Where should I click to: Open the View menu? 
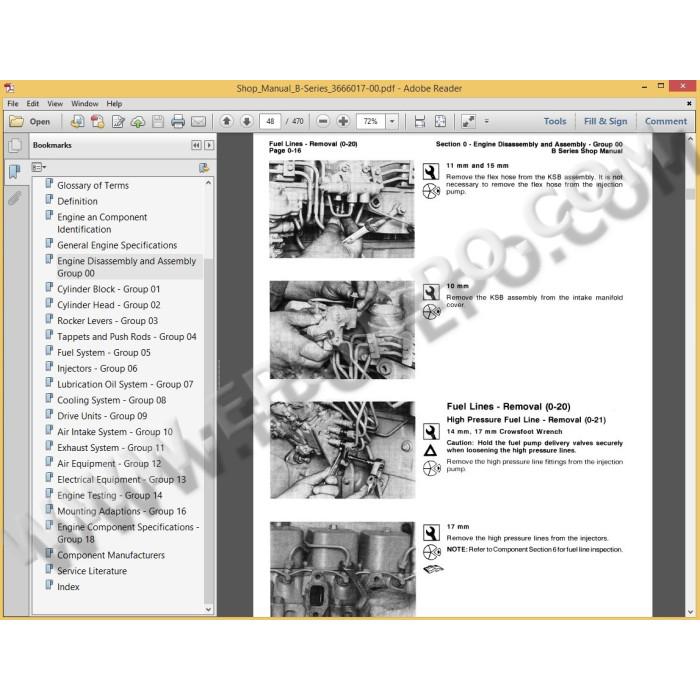55,104
